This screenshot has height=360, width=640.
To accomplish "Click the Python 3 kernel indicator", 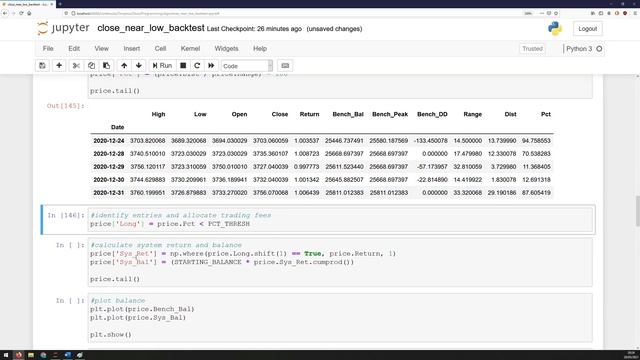I will point(579,49).
